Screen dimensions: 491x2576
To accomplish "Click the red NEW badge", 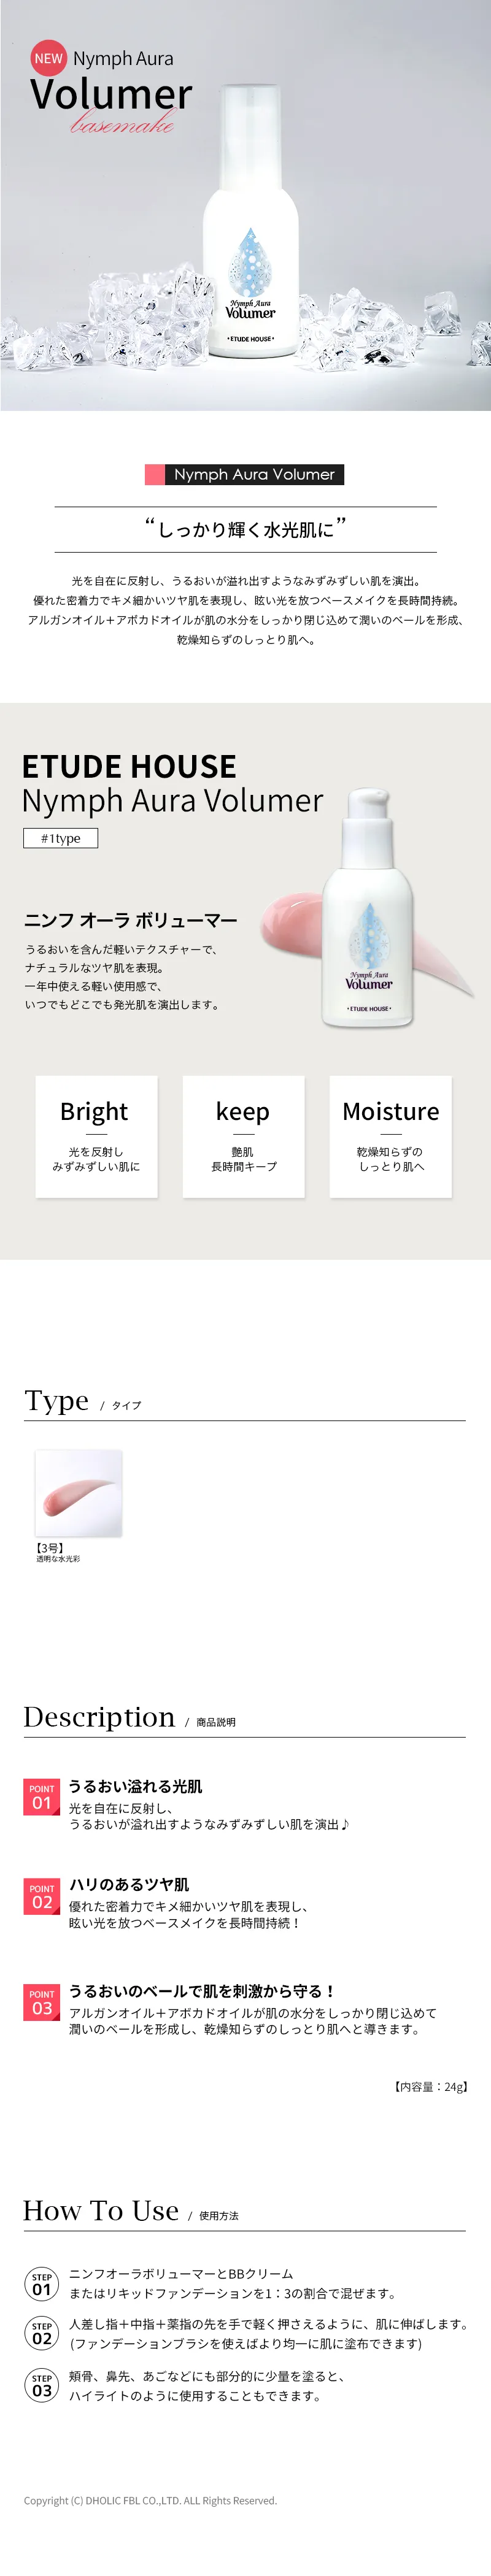I will tap(48, 58).
